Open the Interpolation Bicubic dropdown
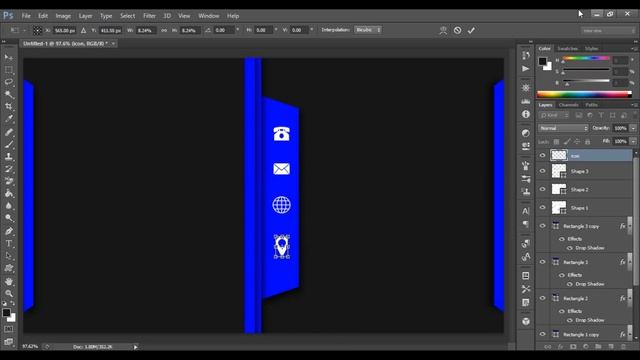 (x=368, y=30)
